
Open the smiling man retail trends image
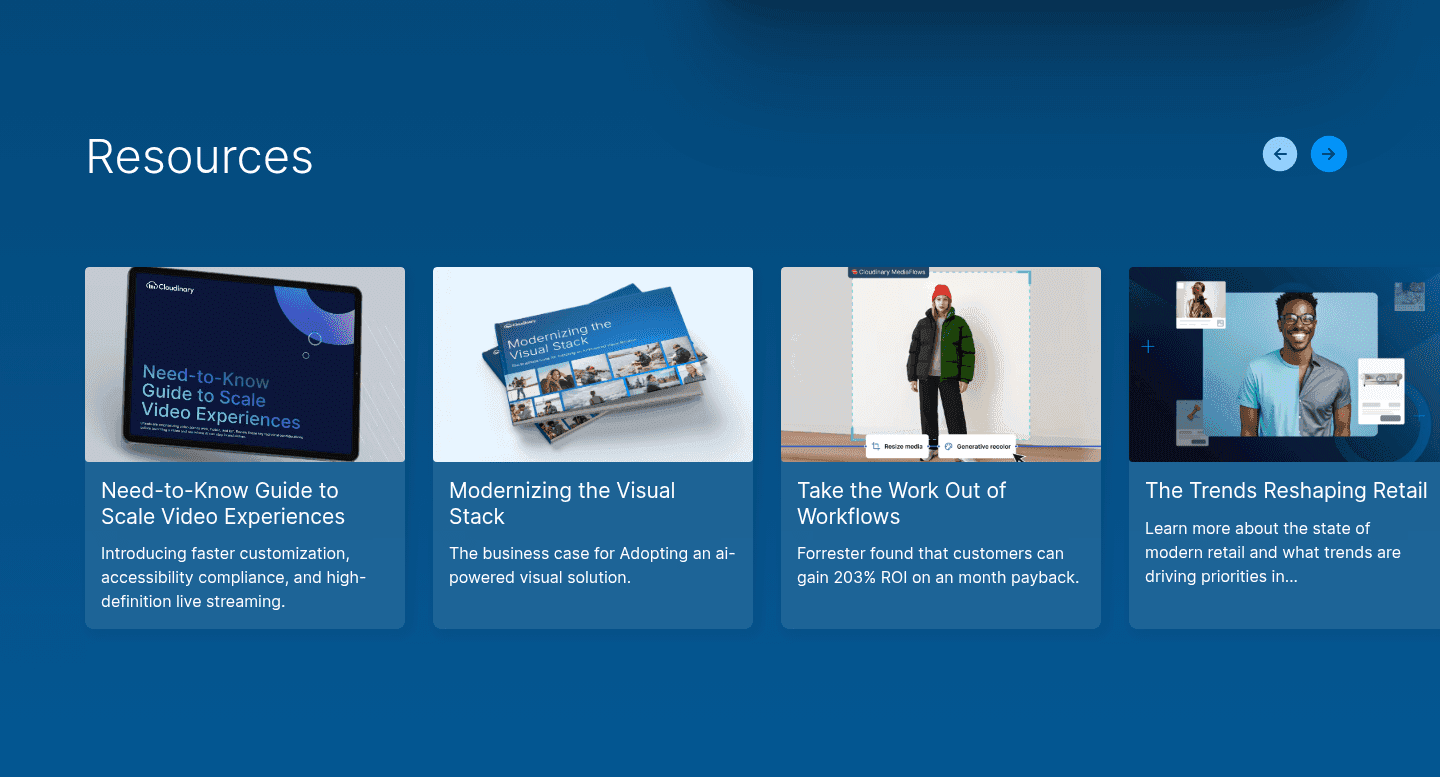pyautogui.click(x=1285, y=364)
